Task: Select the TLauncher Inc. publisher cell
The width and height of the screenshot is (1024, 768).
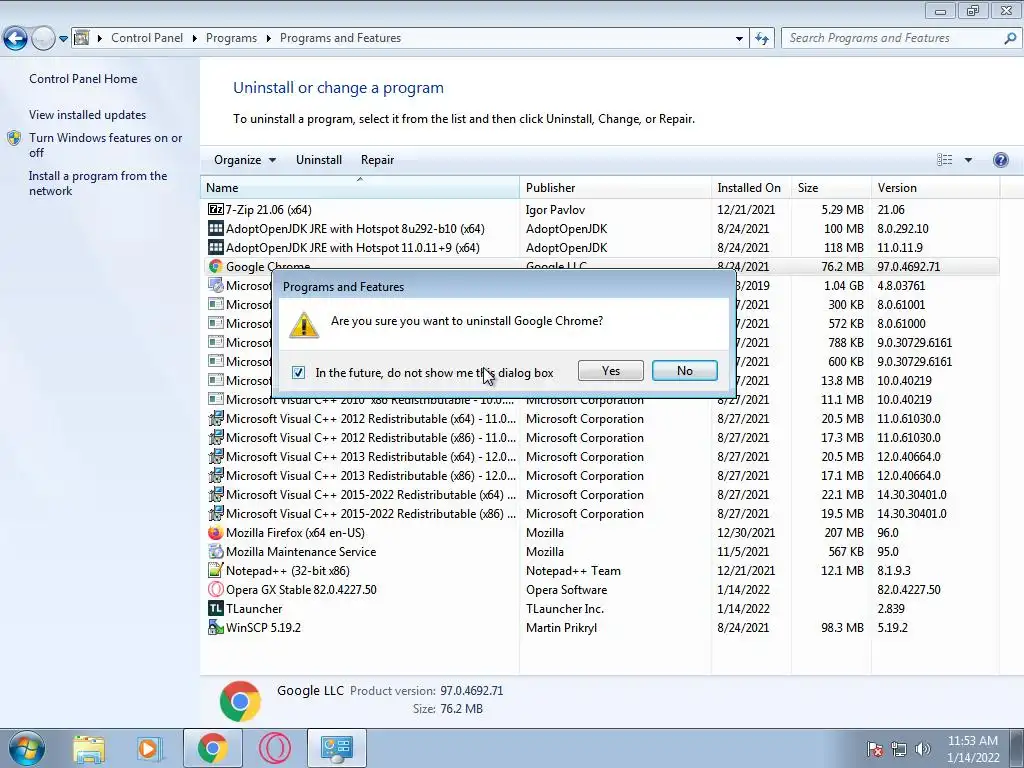Action: click(x=564, y=609)
